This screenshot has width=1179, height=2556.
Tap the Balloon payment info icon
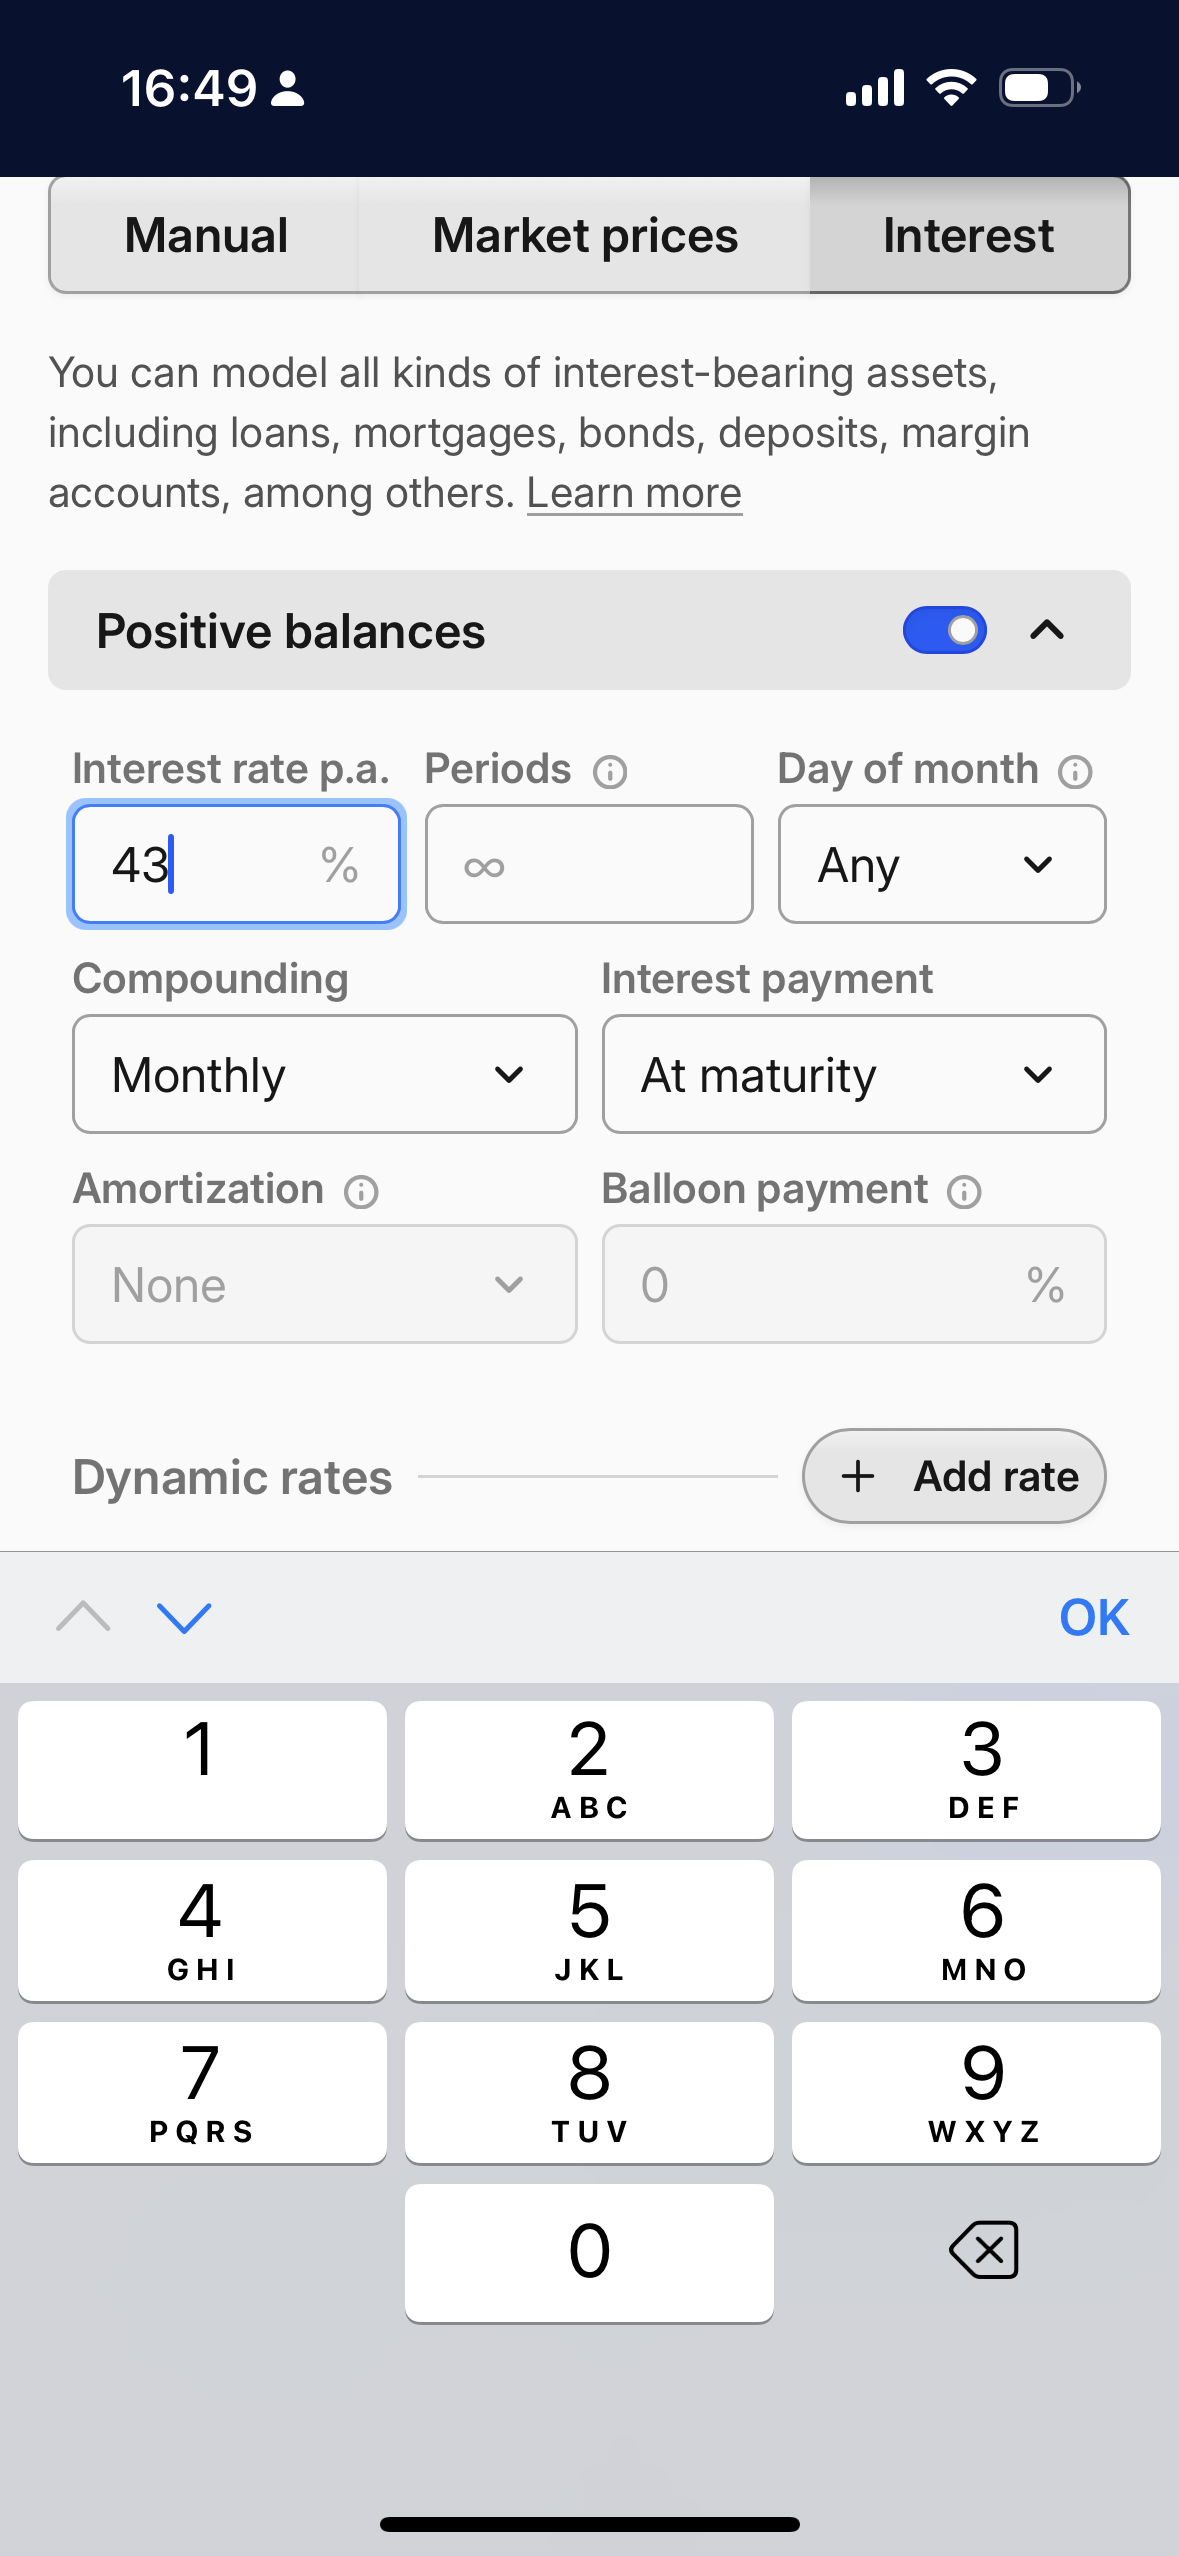click(964, 1192)
